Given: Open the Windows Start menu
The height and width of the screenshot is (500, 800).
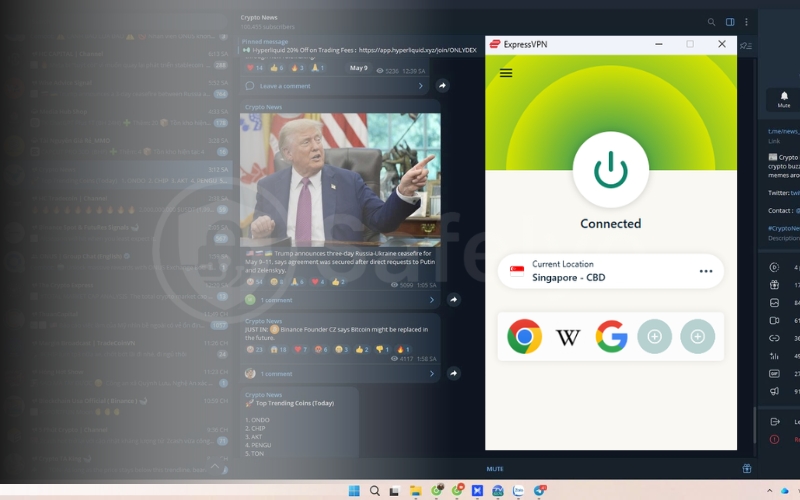Looking at the screenshot, I should pos(354,491).
